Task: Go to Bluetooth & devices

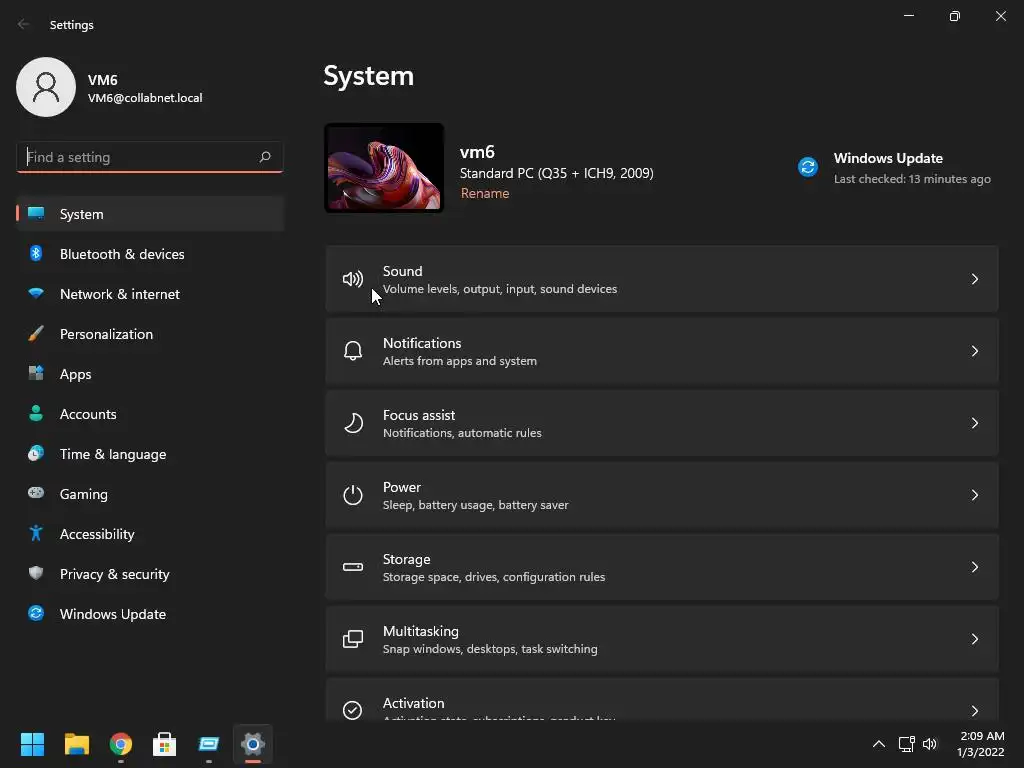Action: pyautogui.click(x=150, y=253)
